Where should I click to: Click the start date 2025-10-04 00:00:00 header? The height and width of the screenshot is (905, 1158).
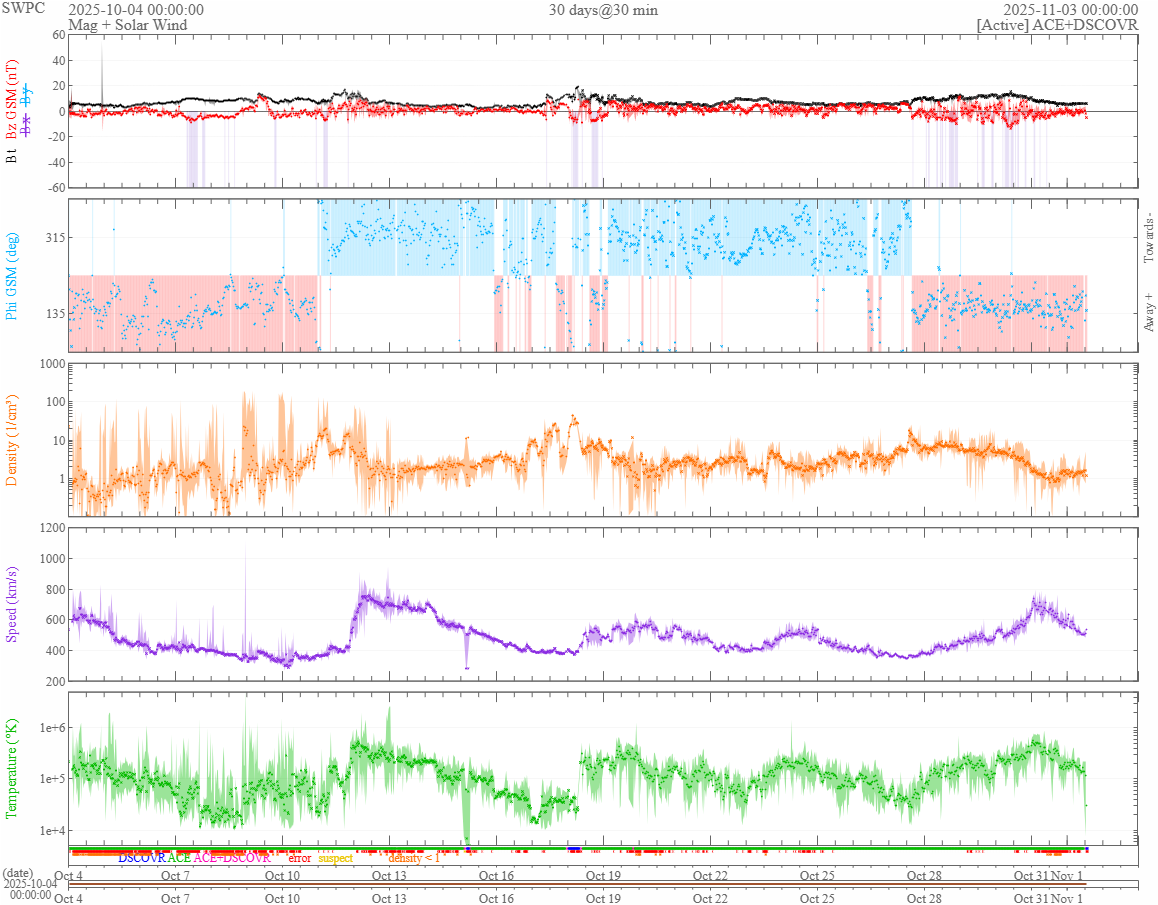click(x=136, y=10)
